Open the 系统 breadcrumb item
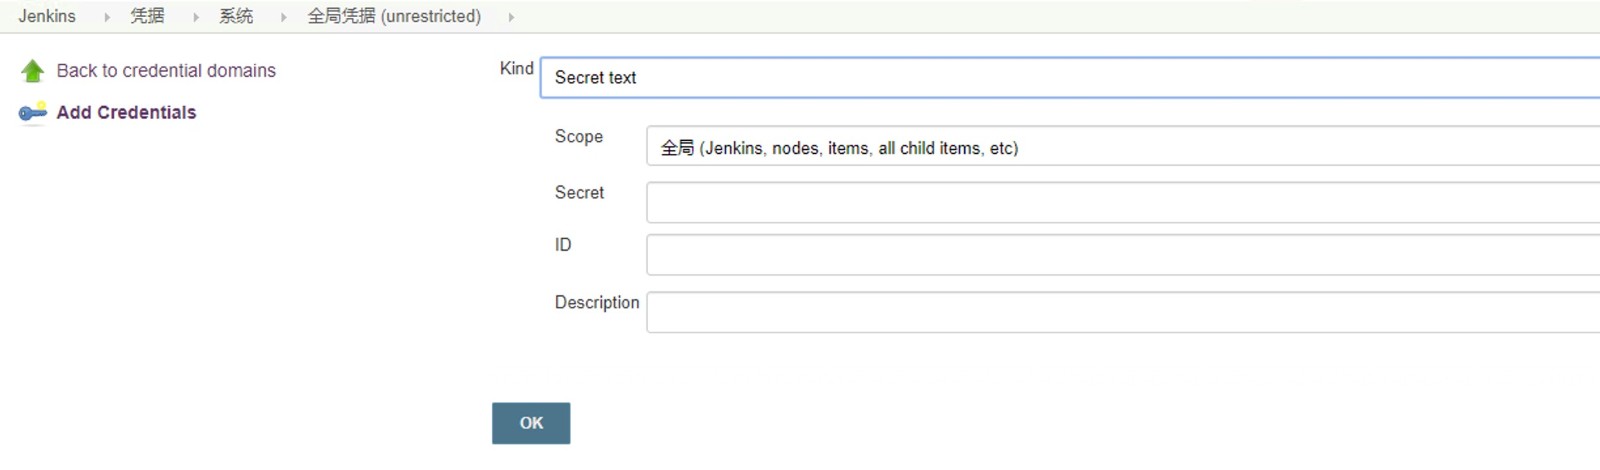The image size is (1600, 470). (x=236, y=16)
